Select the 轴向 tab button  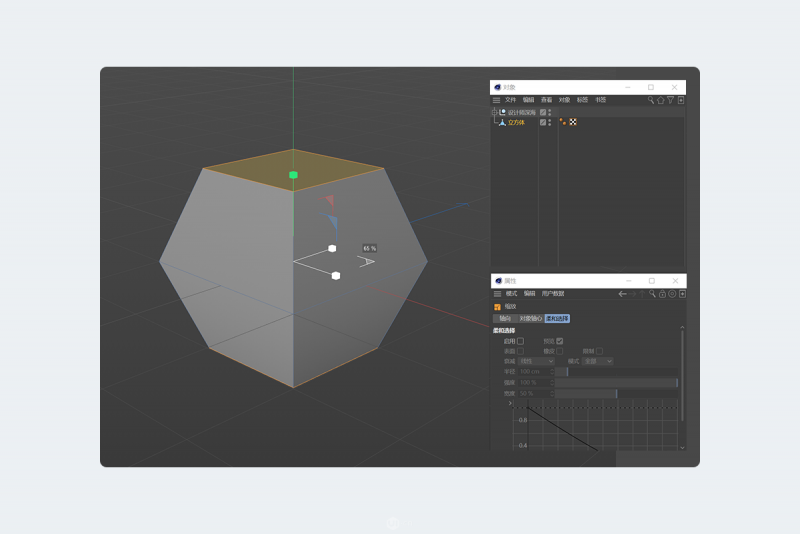505,318
